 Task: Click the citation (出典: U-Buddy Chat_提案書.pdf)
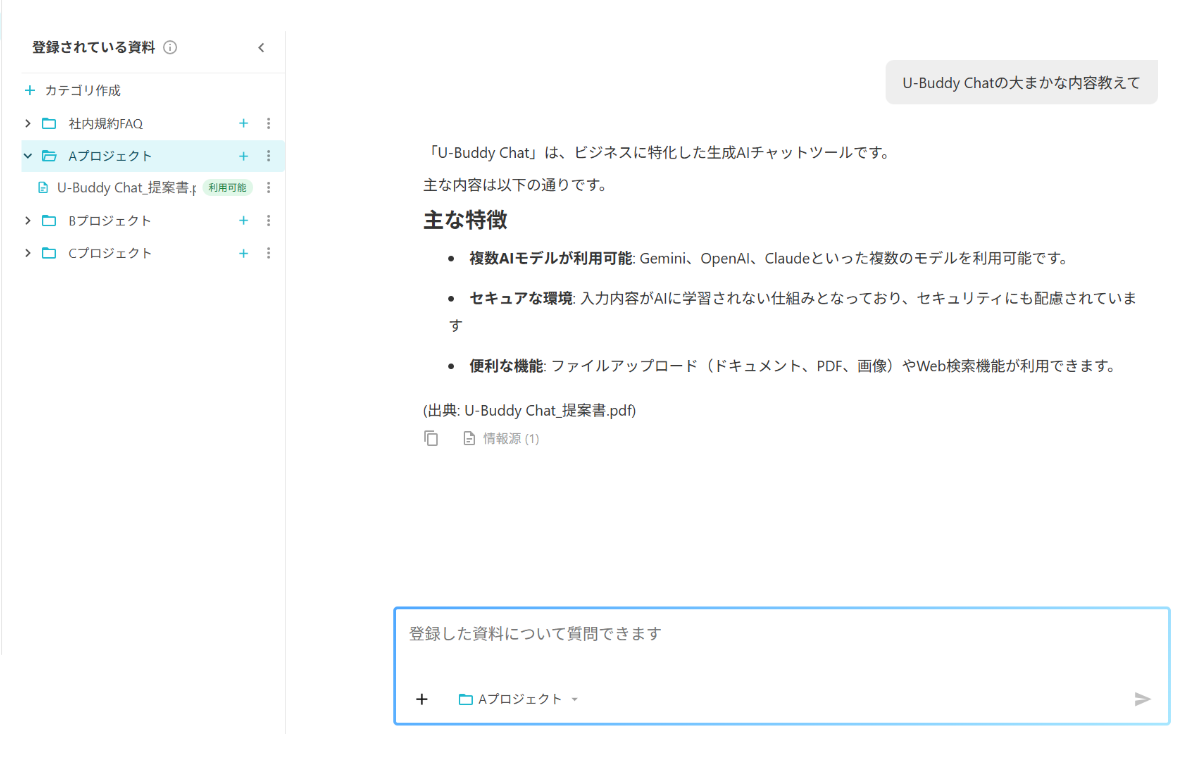[x=529, y=411]
